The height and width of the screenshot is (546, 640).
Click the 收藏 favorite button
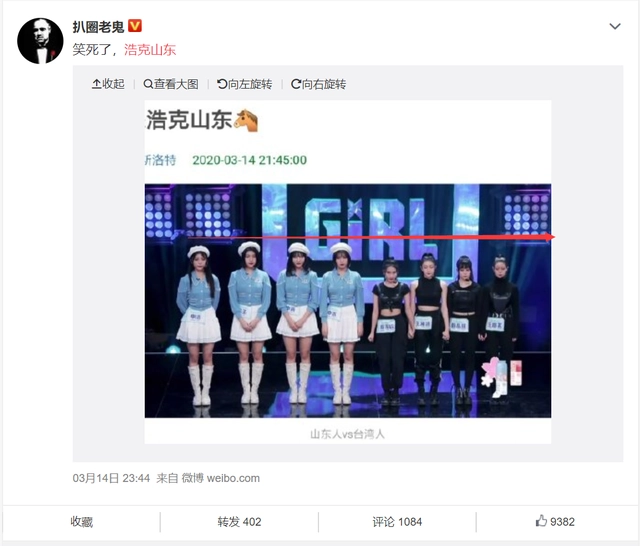click(82, 522)
